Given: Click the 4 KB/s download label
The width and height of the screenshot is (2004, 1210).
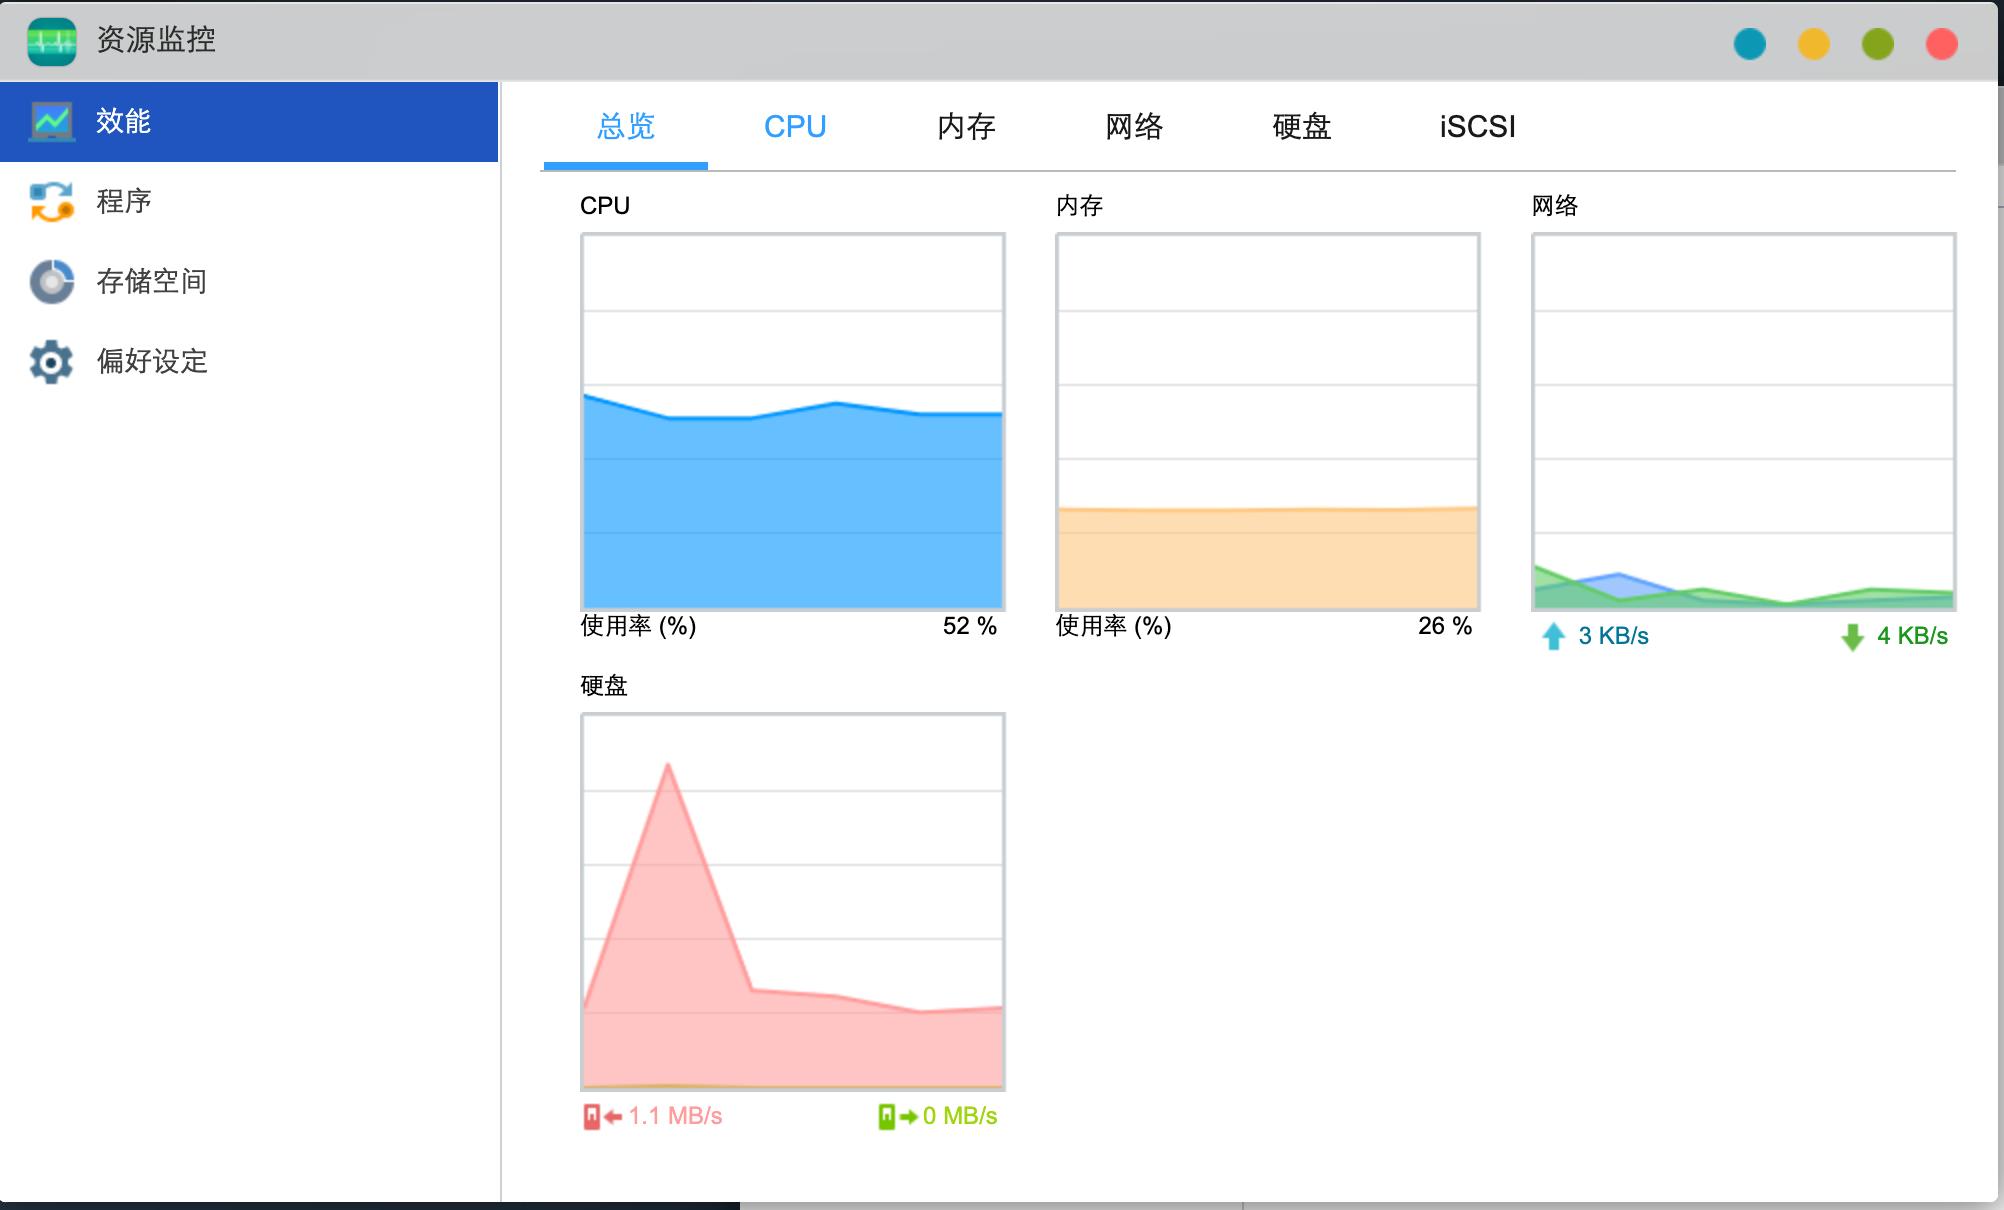Looking at the screenshot, I should [1910, 635].
